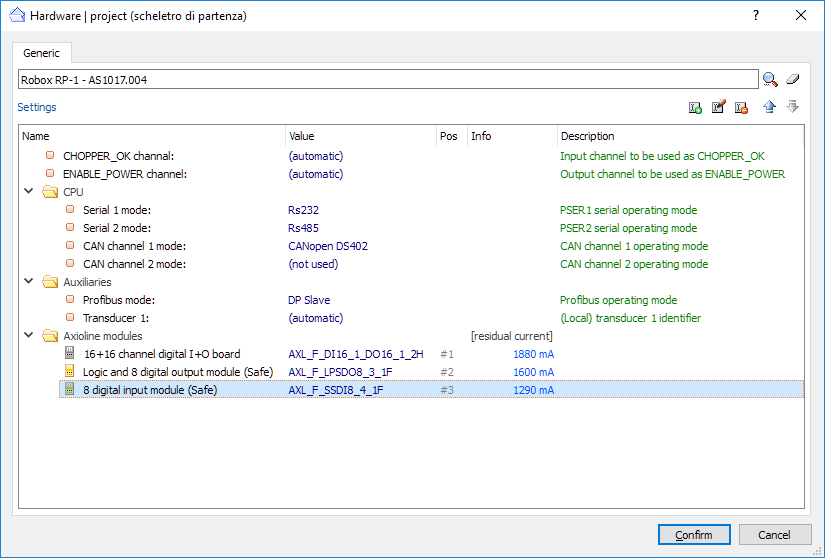Screen dimensions: 825x558
Task: Click the Transducer 1 property icon
Action: (x=70, y=318)
